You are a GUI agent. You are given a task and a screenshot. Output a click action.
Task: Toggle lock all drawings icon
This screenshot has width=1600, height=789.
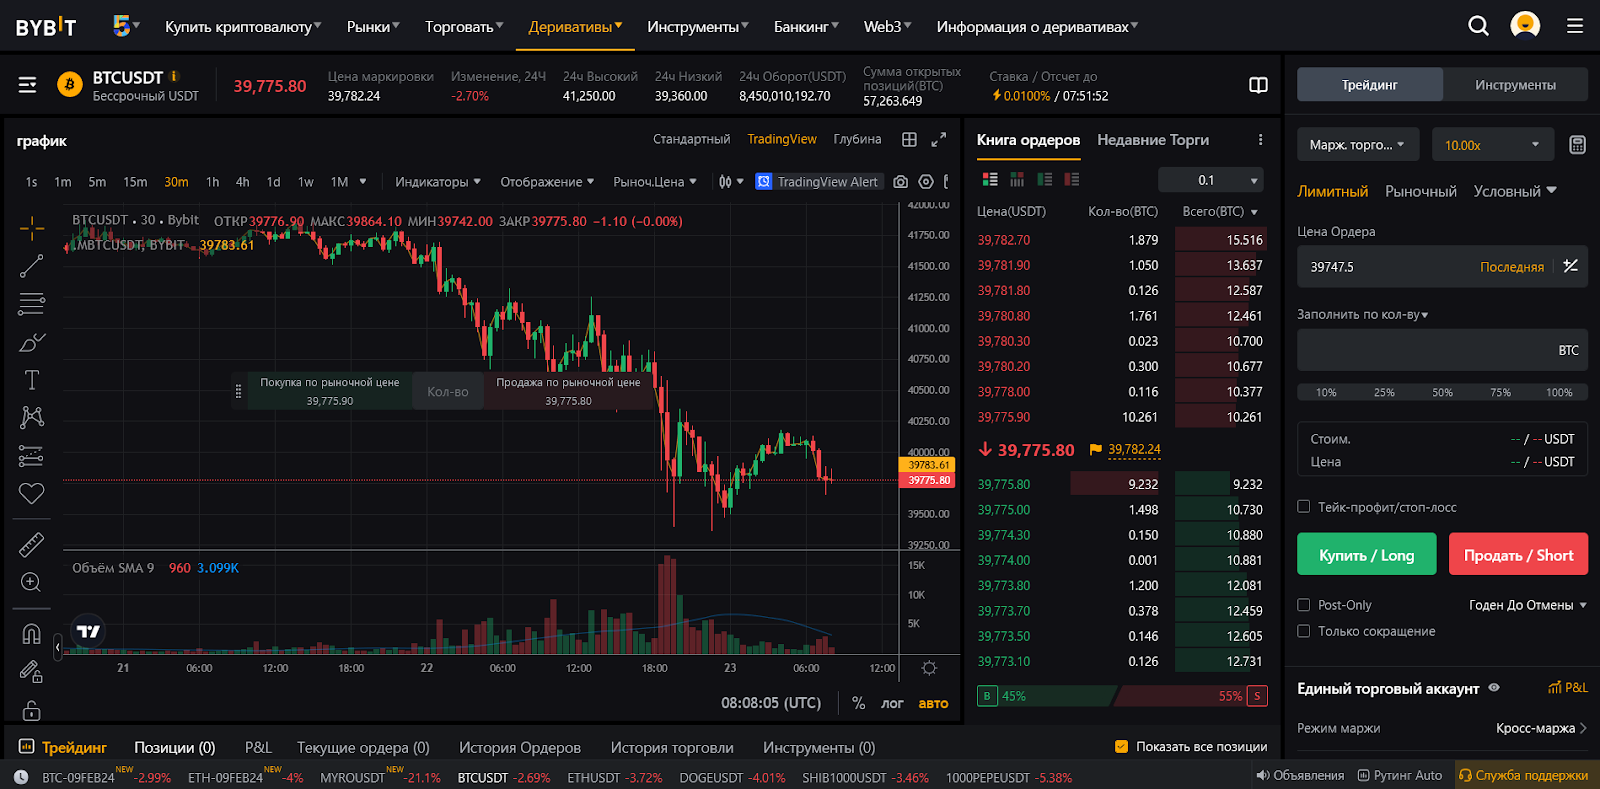(32, 710)
